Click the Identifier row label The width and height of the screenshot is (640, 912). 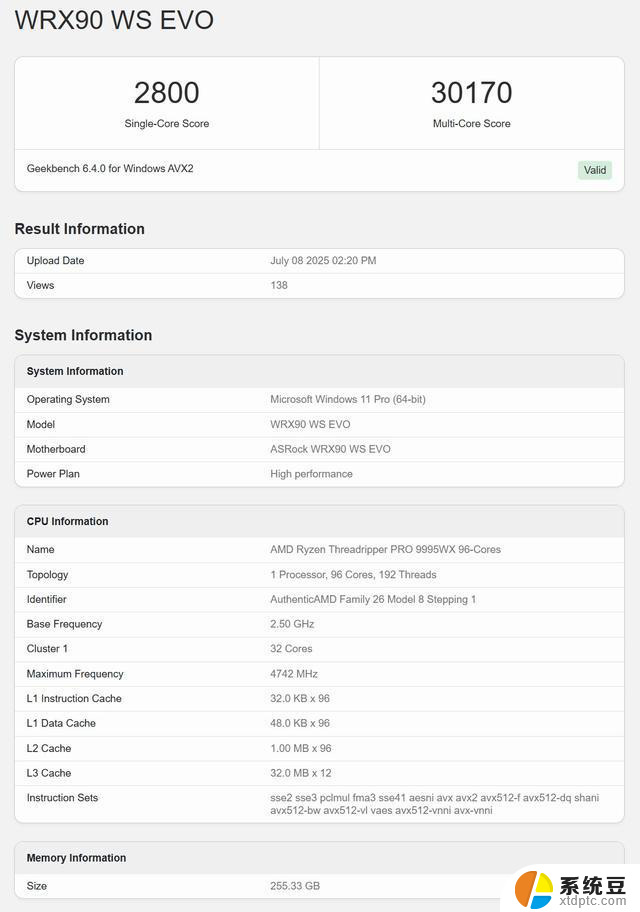(x=47, y=599)
